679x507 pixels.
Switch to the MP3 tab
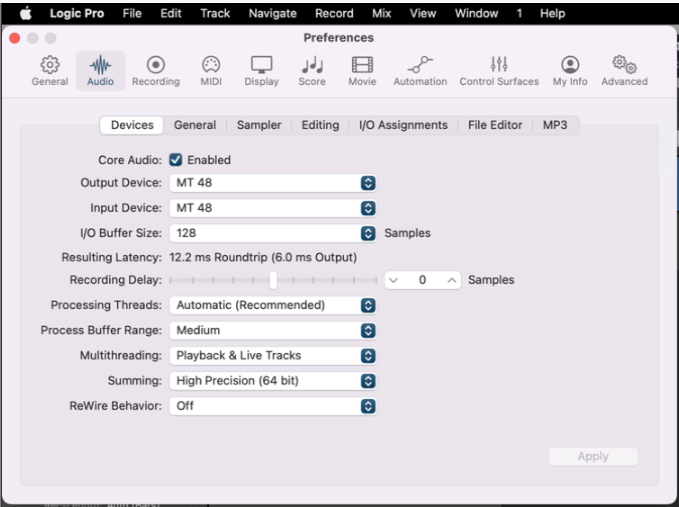click(555, 125)
